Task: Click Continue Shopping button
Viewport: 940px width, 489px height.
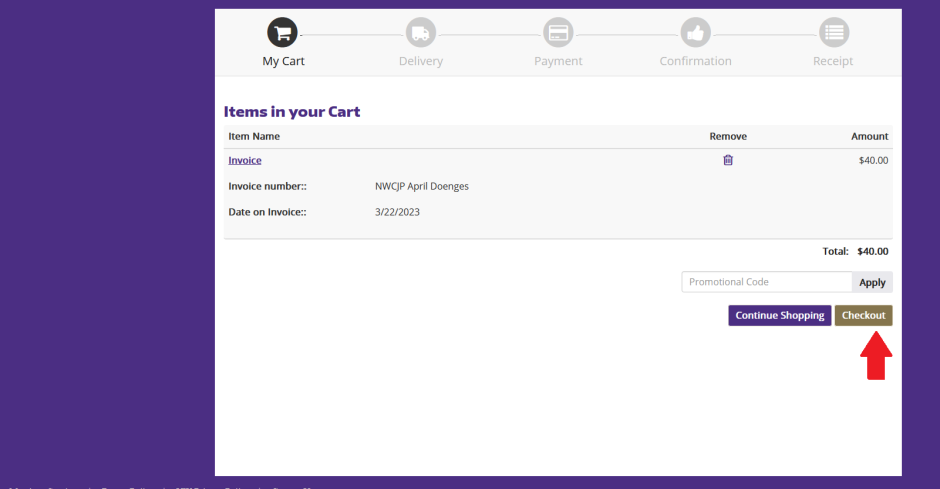Action: click(x=779, y=315)
